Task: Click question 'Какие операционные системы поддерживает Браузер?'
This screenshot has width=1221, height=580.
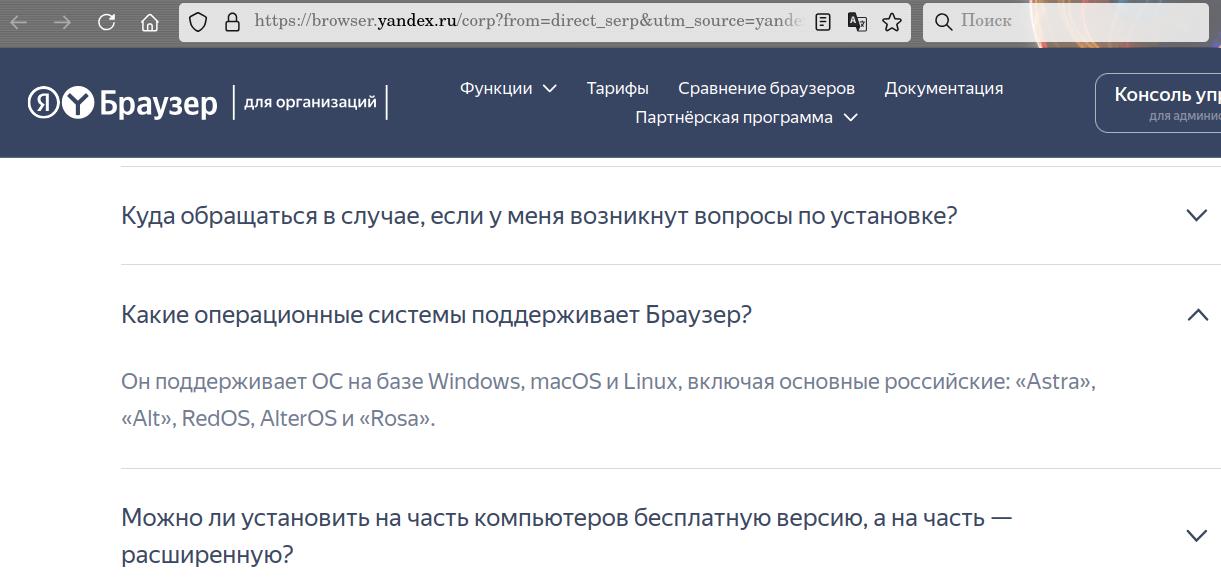Action: pyautogui.click(x=436, y=315)
